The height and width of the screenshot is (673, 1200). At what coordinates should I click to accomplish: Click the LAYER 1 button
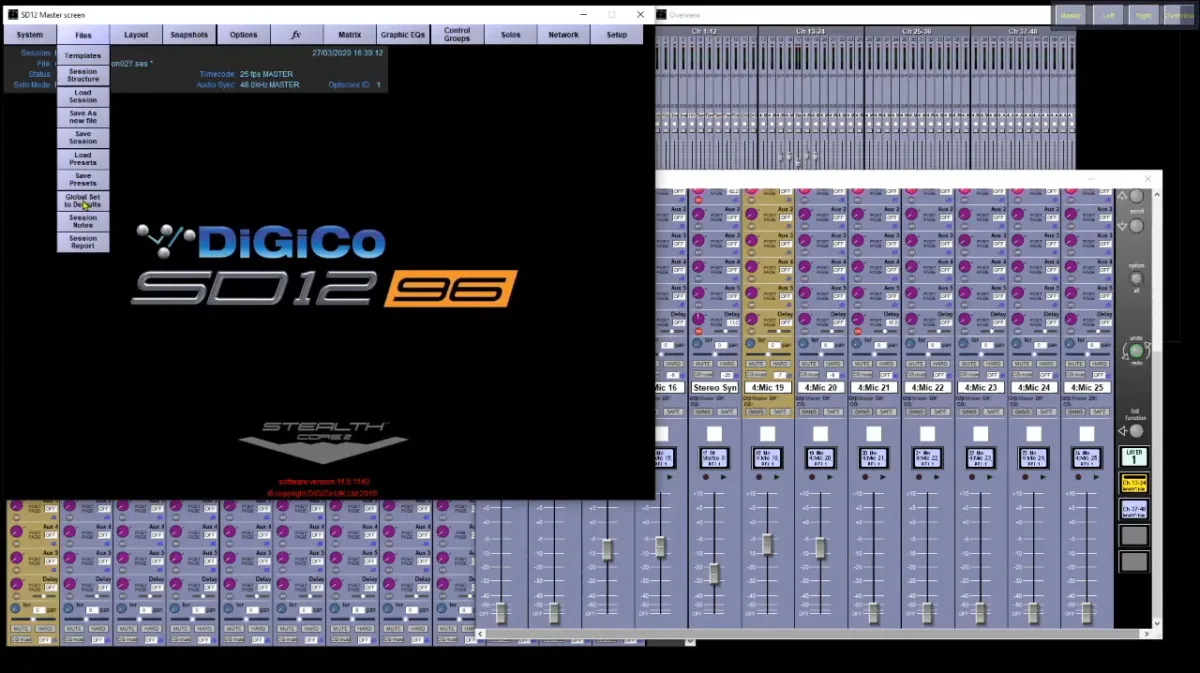click(1134, 457)
